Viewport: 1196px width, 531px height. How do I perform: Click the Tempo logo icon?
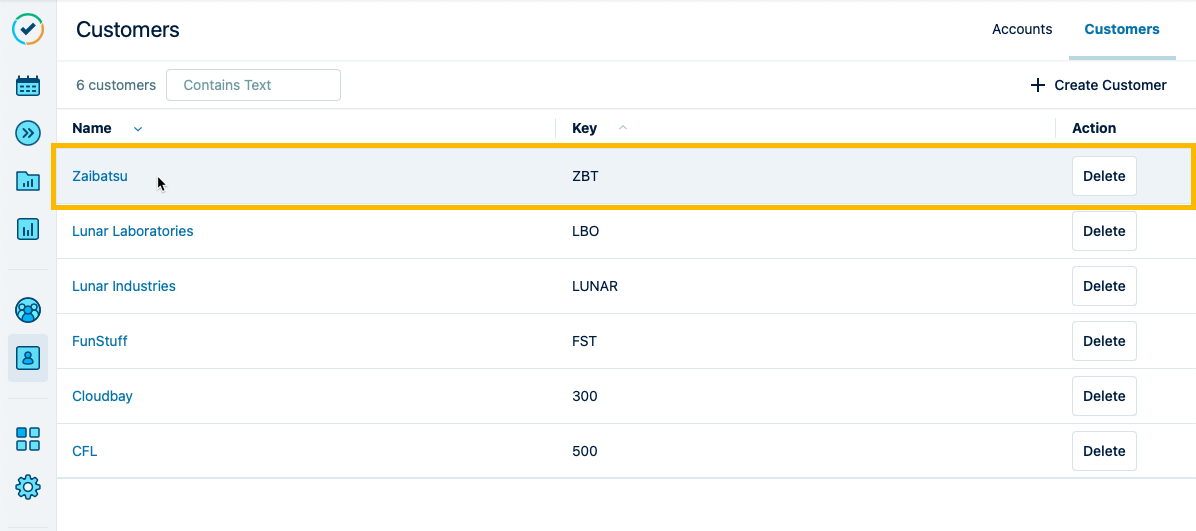[28, 29]
